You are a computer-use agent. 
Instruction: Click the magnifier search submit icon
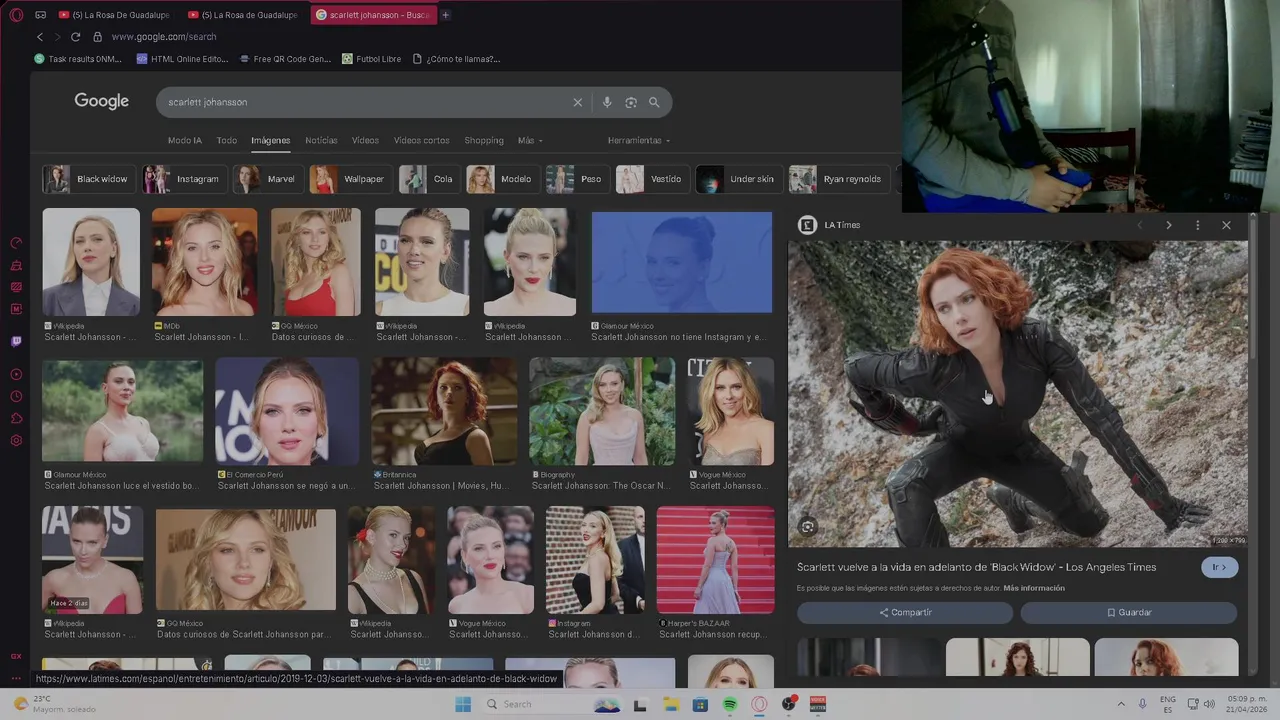coord(654,102)
